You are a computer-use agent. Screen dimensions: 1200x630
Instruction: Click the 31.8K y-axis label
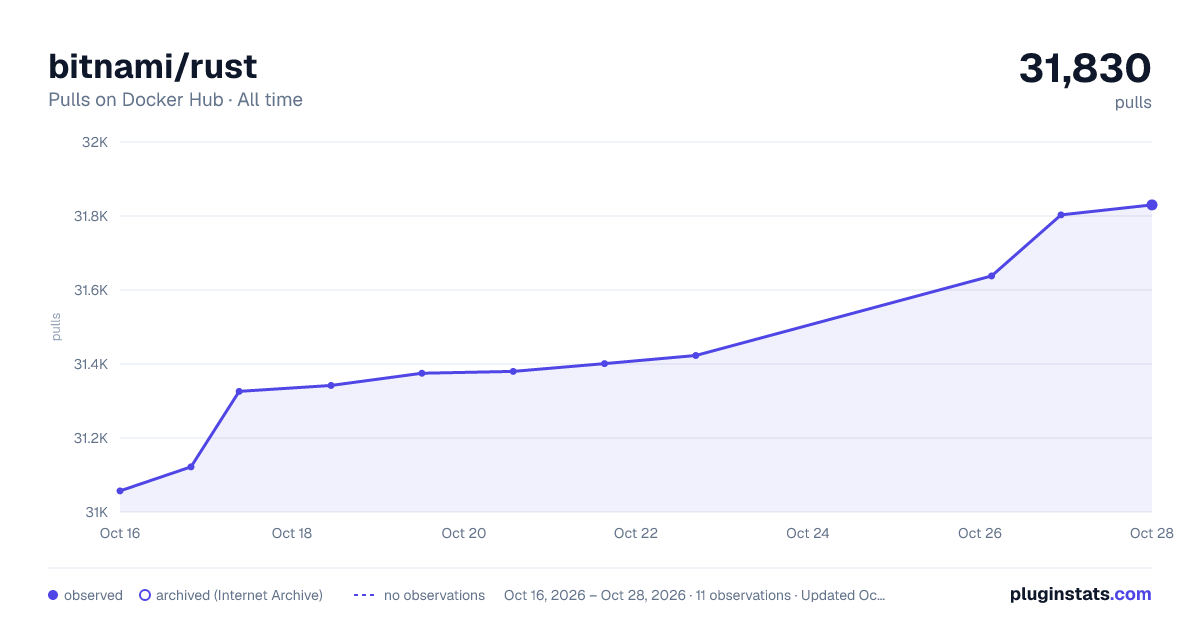pyautogui.click(x=90, y=216)
